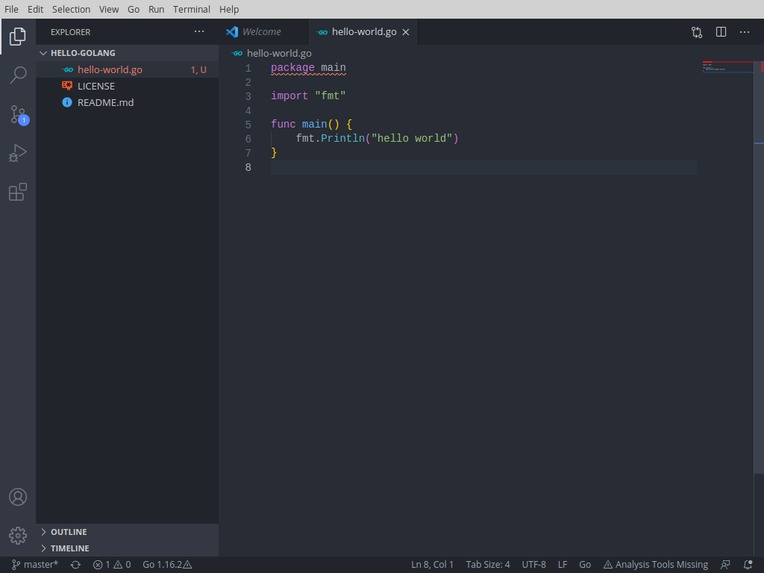
Task: Click the closing brace on line 7
Action: tap(274, 153)
